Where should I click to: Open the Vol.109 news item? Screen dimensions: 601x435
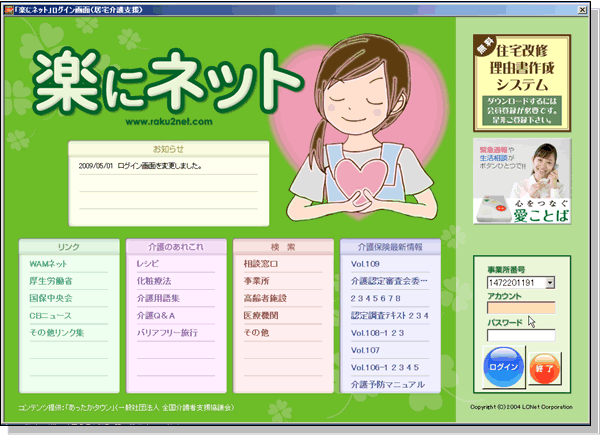365,264
